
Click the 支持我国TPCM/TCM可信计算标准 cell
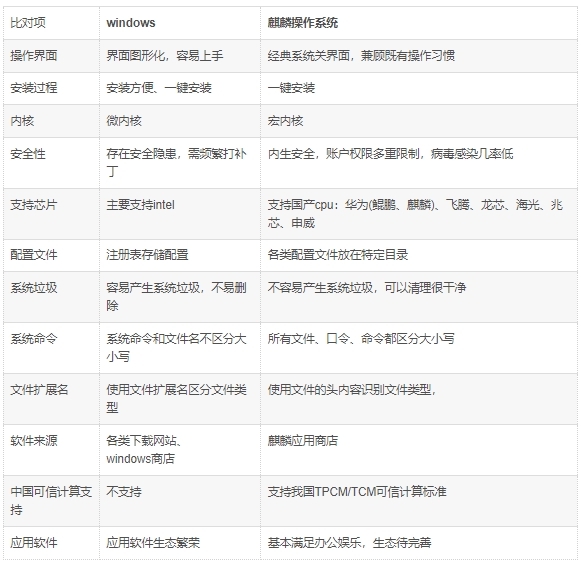[419, 501]
